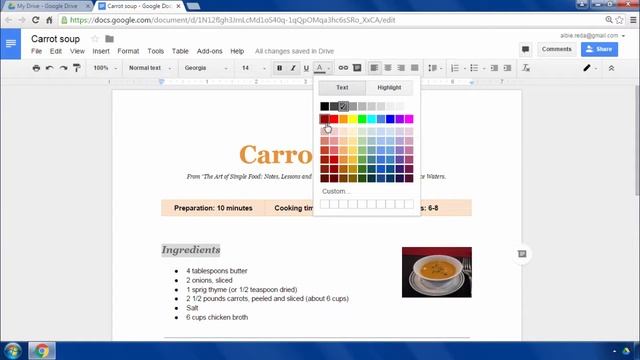Screen dimensions: 640x360
Task: Insert a comment from the toolbar
Action: coord(357,68)
